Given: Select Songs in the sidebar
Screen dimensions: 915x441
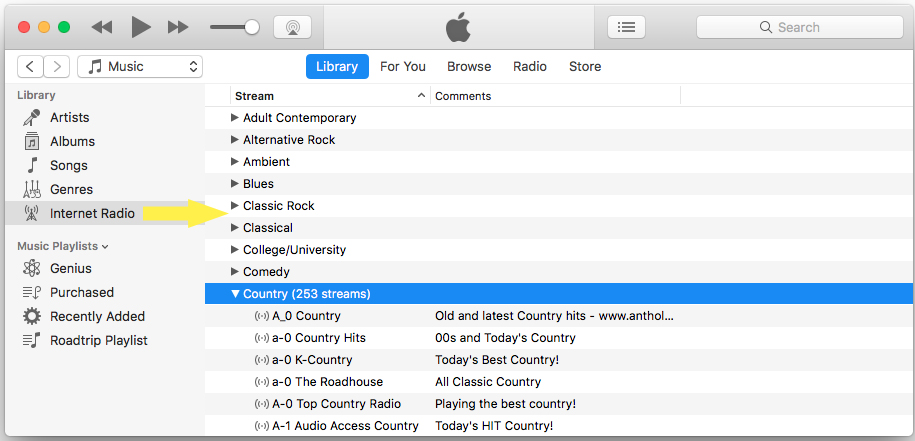Looking at the screenshot, I should (105, 165).
